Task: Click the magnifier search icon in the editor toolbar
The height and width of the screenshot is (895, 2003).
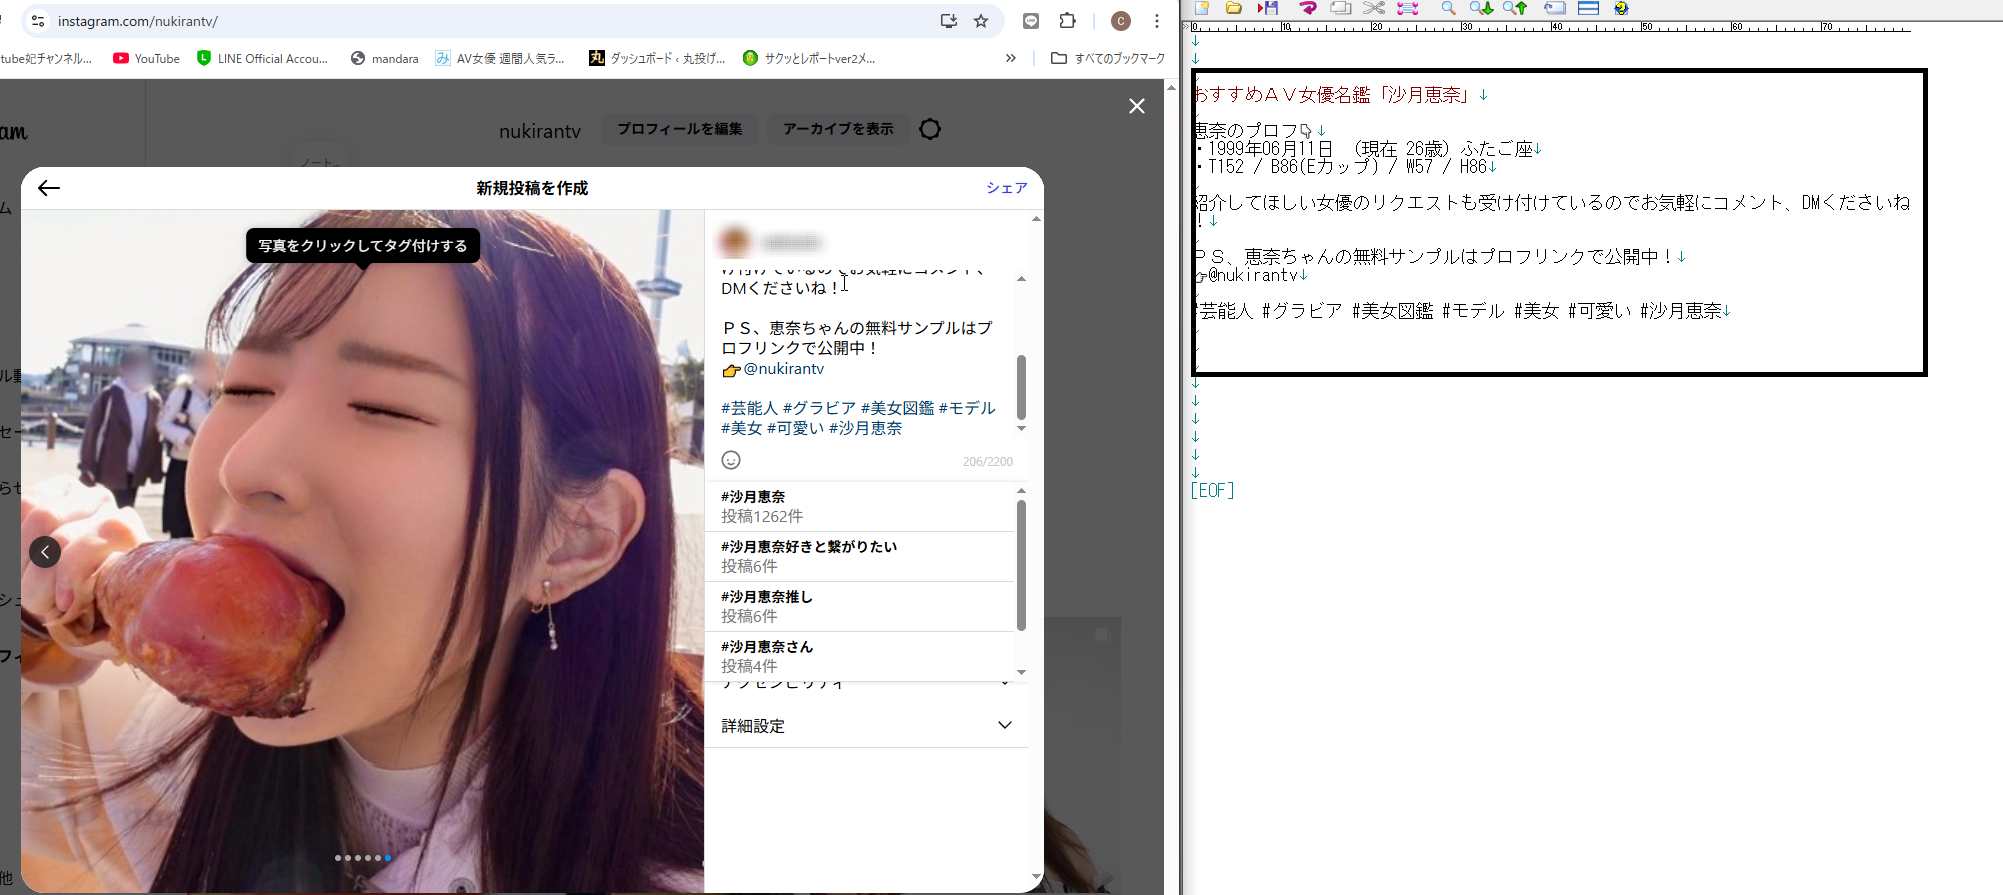Action: (1447, 8)
